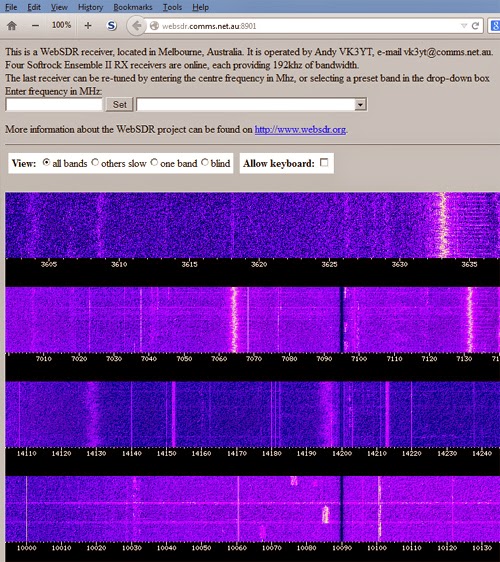Click the 3605 frequency scale label

[49, 264]
